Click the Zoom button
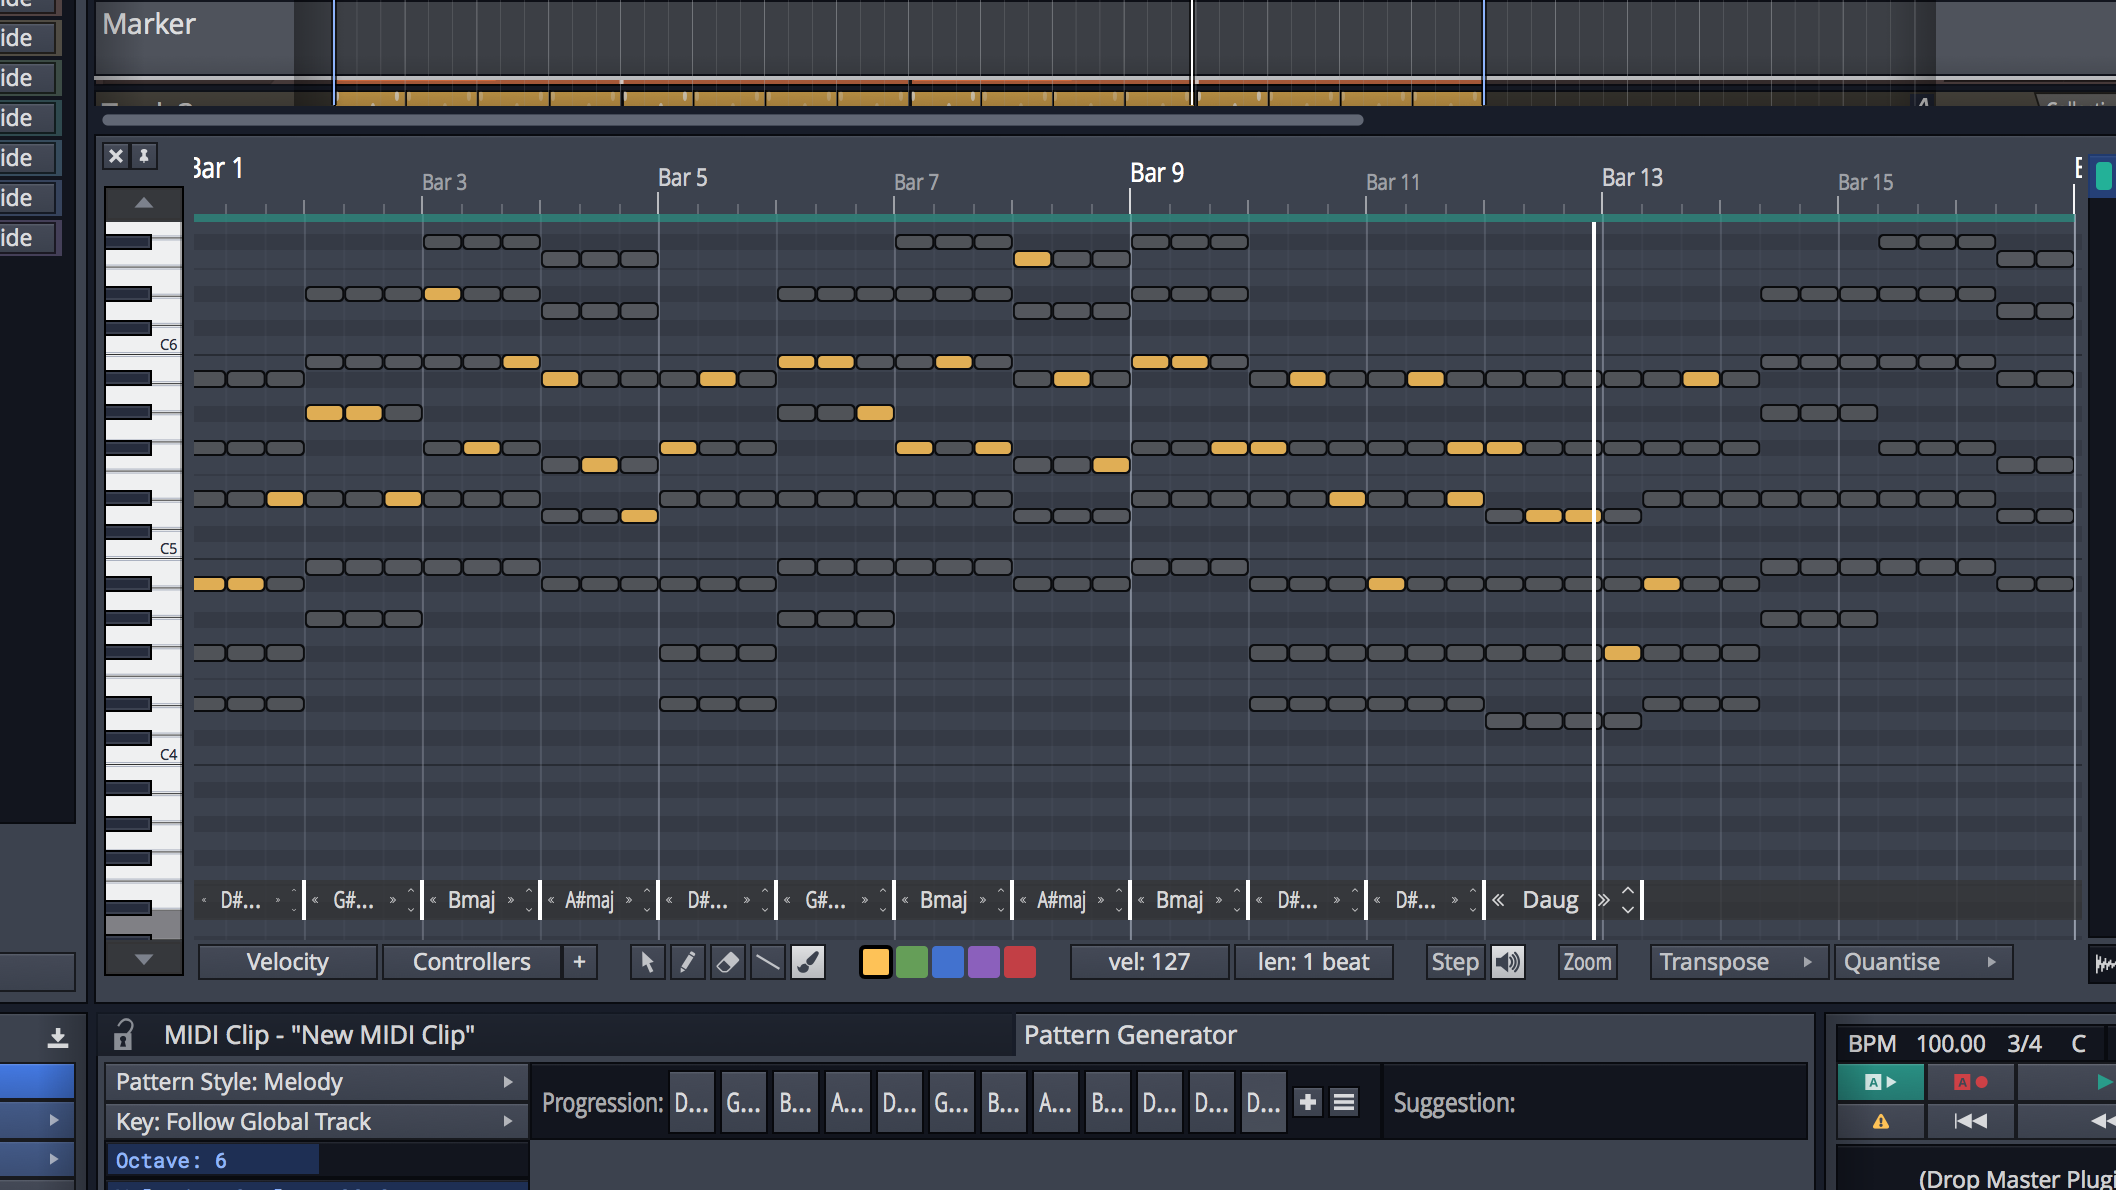Image resolution: width=2116 pixels, height=1190 pixels. 1587,962
